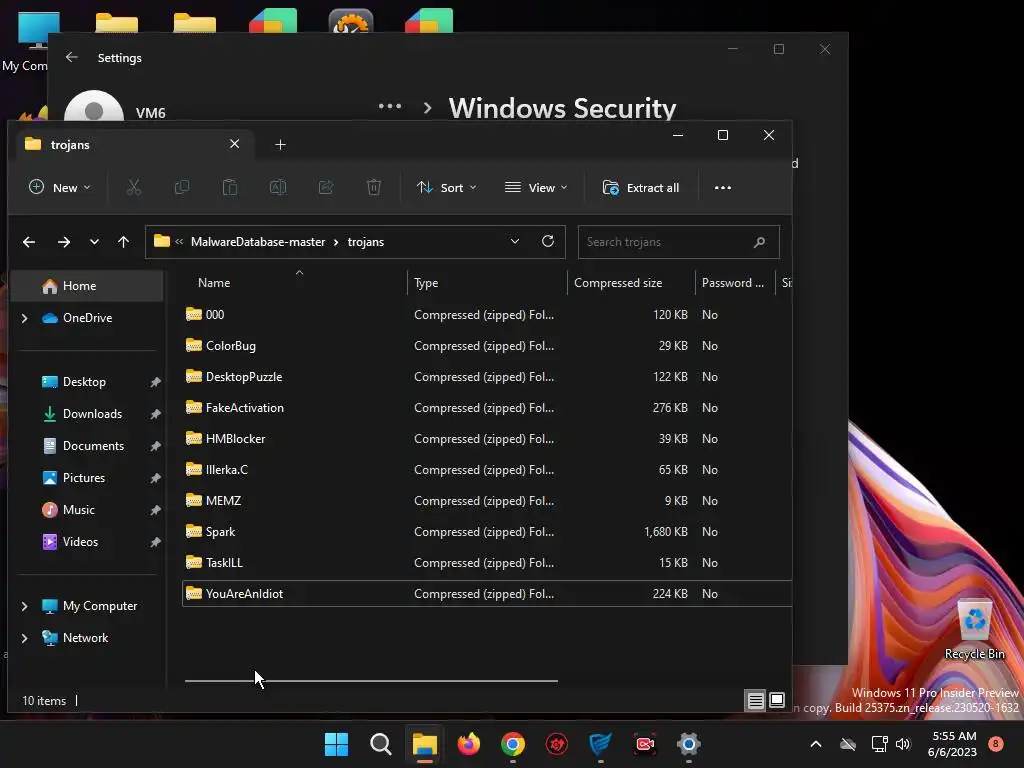Select the FakeActivation zipped folder
1024x768 pixels.
pos(487,408)
